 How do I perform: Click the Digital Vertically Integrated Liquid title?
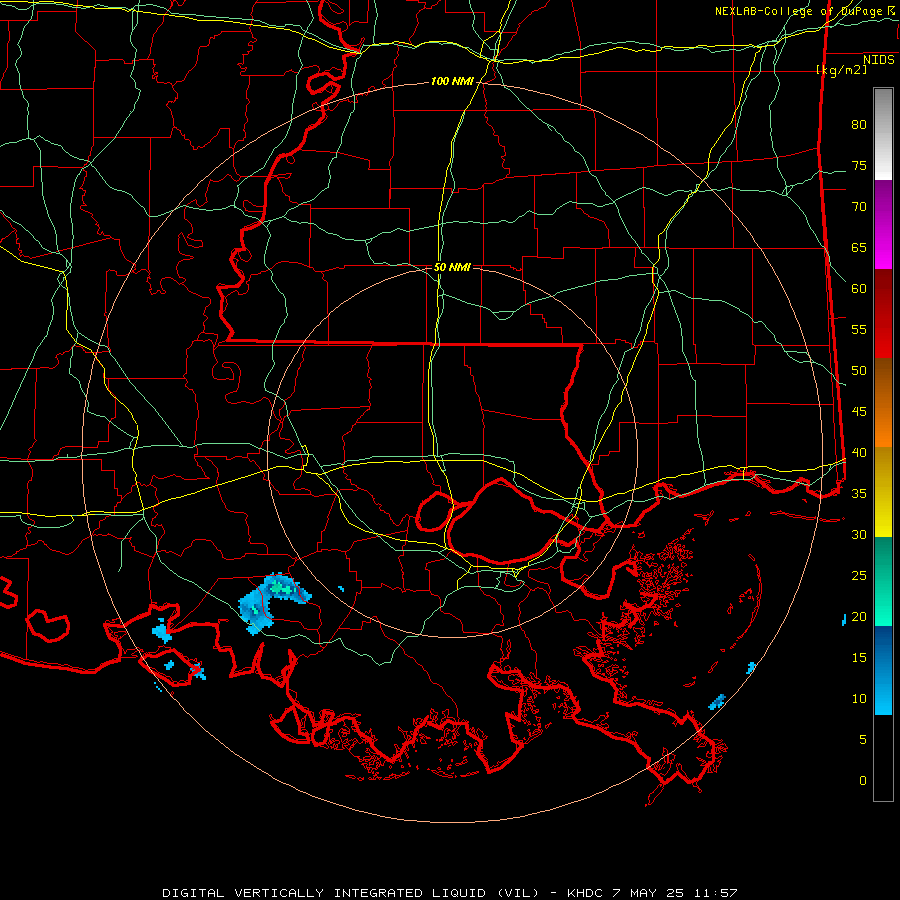(x=351, y=893)
